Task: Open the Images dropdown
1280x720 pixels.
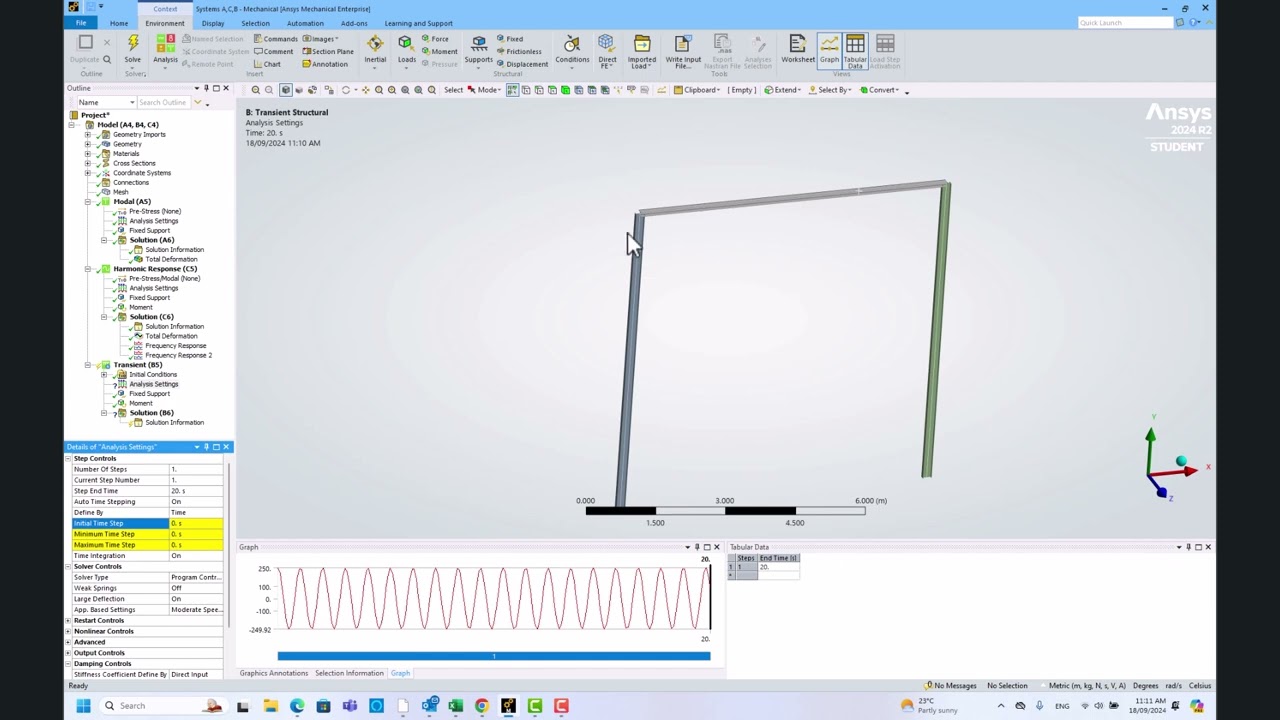Action: pos(320,39)
